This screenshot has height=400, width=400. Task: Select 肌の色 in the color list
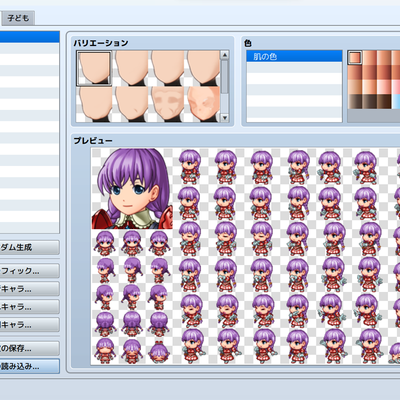coord(294,56)
